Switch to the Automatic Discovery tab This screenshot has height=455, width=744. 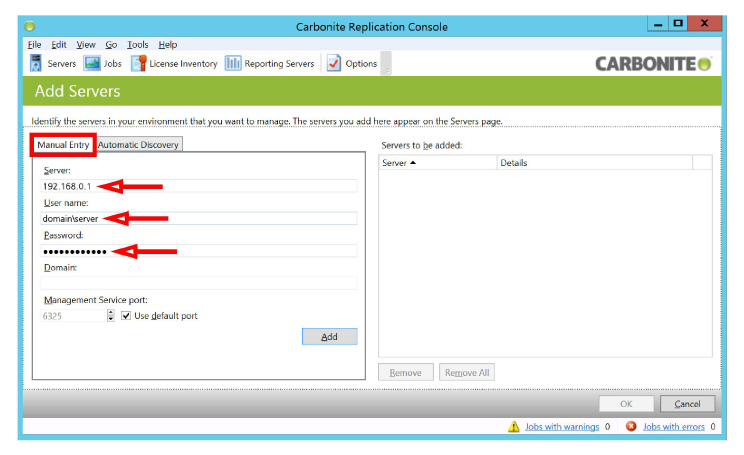tap(138, 145)
